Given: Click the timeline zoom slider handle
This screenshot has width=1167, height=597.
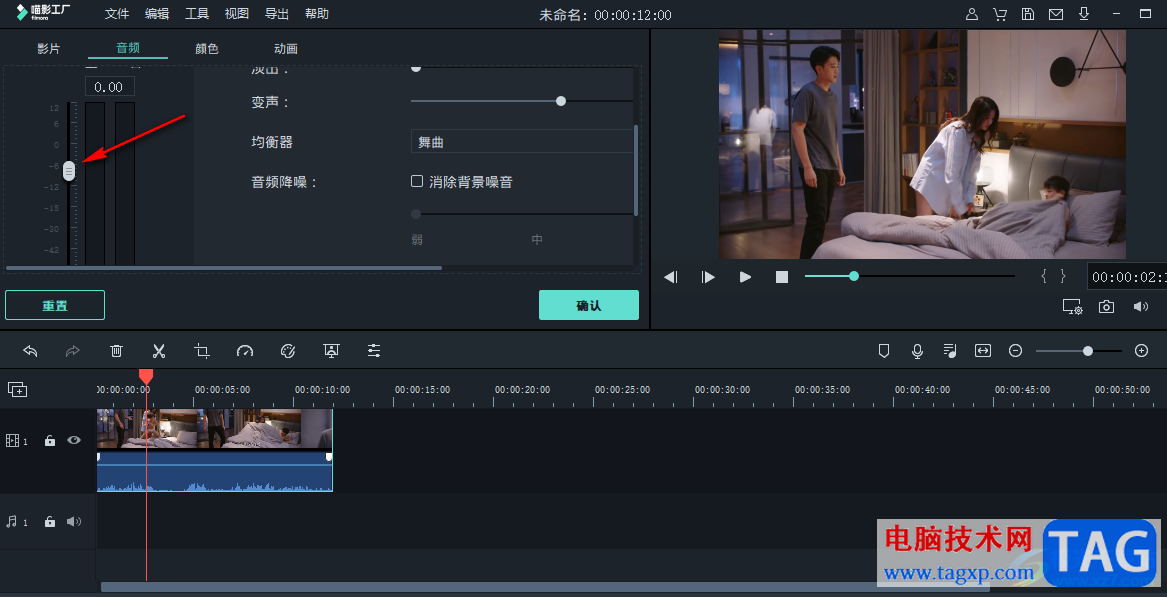Looking at the screenshot, I should click(1088, 351).
